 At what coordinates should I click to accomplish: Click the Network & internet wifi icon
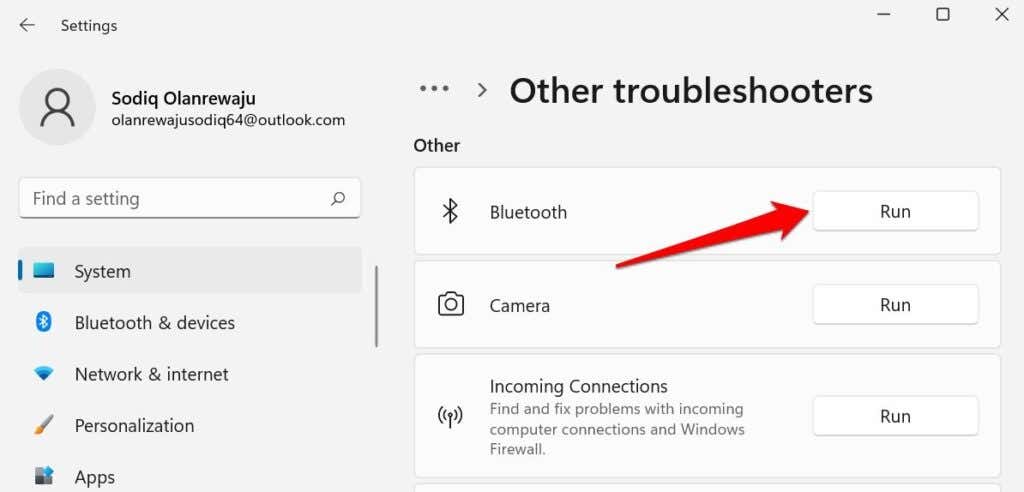point(44,374)
